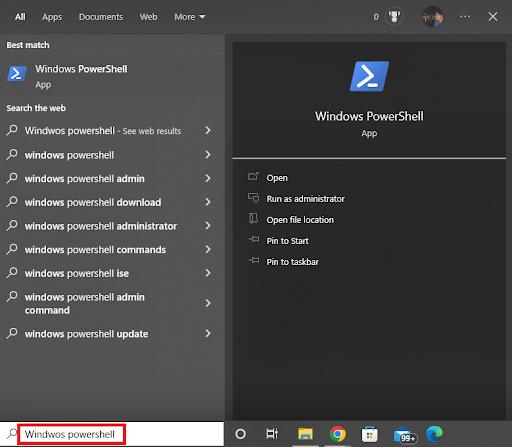
Task: Select the All search filter tab
Action: [20, 17]
